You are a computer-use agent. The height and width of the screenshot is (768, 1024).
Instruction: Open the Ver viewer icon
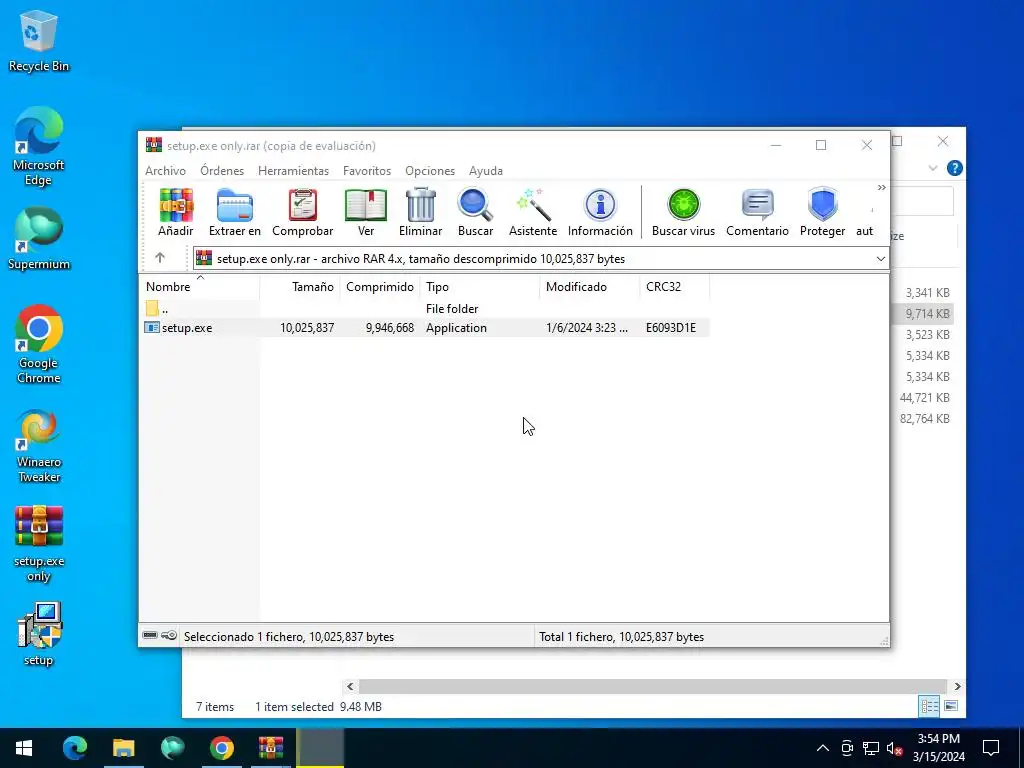pyautogui.click(x=366, y=212)
